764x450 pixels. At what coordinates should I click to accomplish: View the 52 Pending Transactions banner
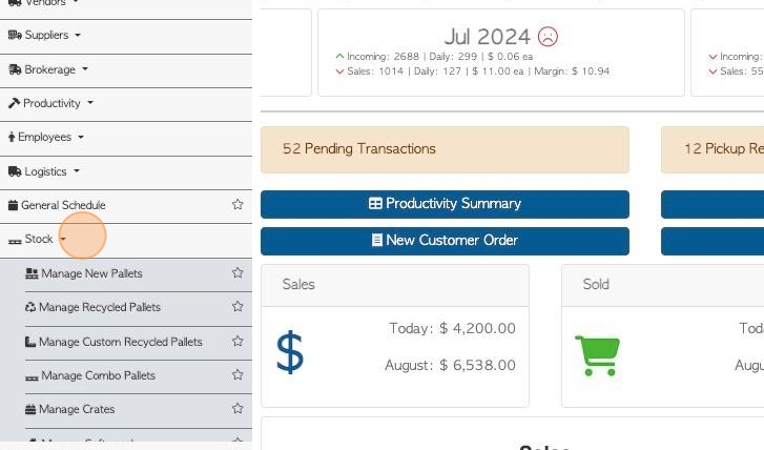[x=445, y=150]
